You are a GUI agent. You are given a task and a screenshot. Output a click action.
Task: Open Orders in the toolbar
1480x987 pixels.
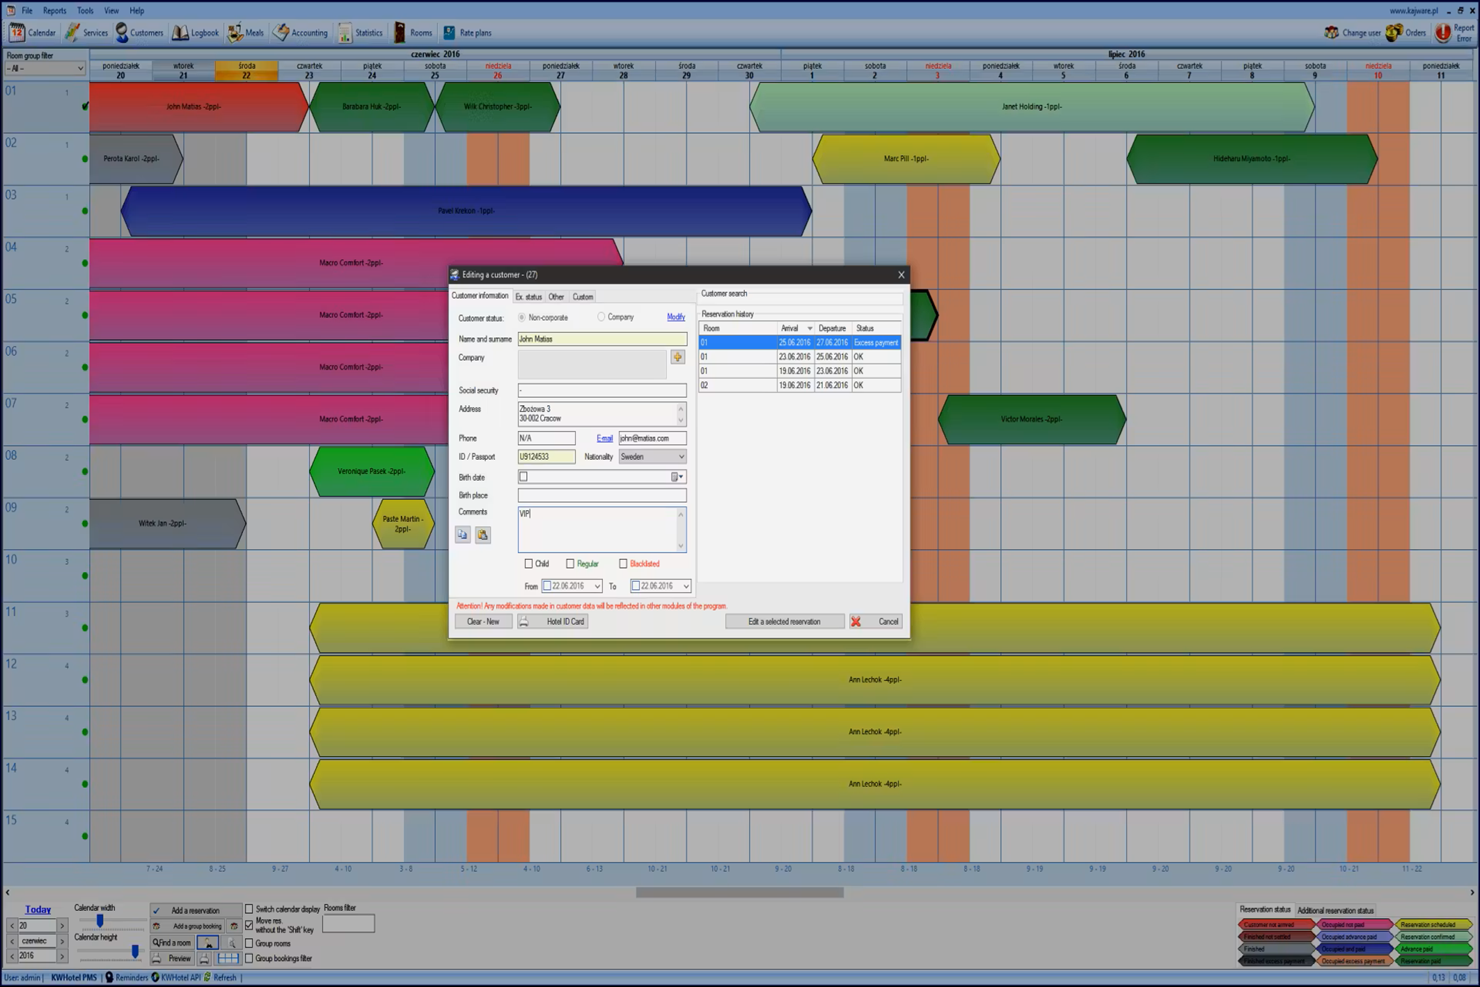coord(1406,33)
